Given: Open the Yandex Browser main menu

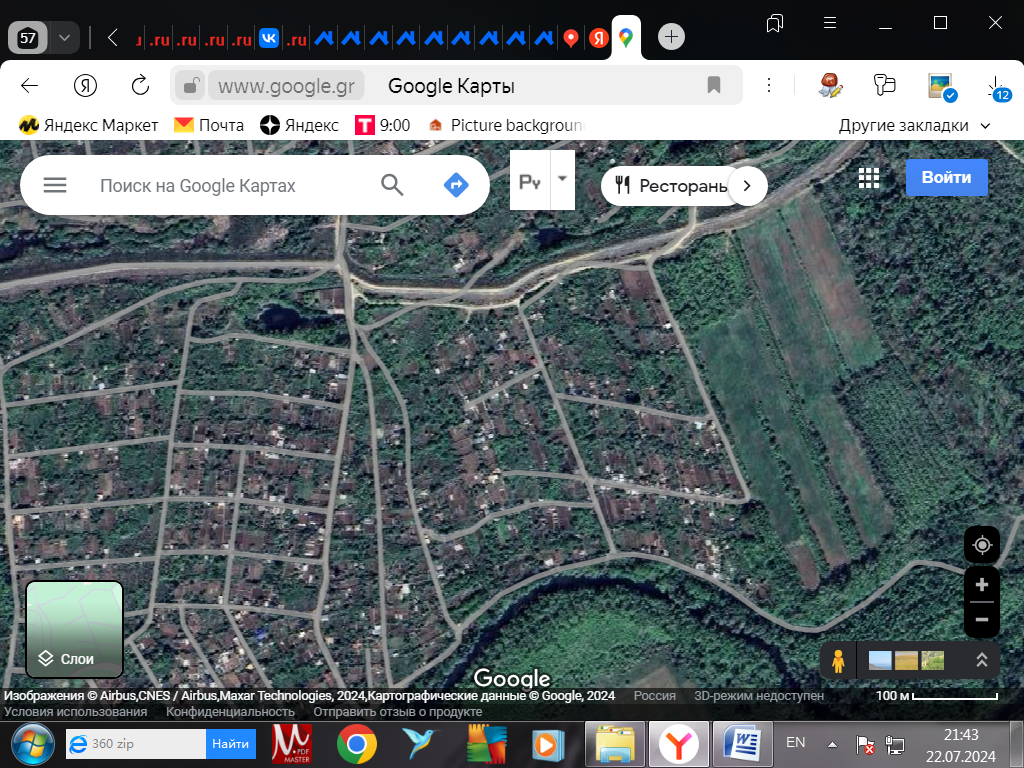Looking at the screenshot, I should coord(830,23).
